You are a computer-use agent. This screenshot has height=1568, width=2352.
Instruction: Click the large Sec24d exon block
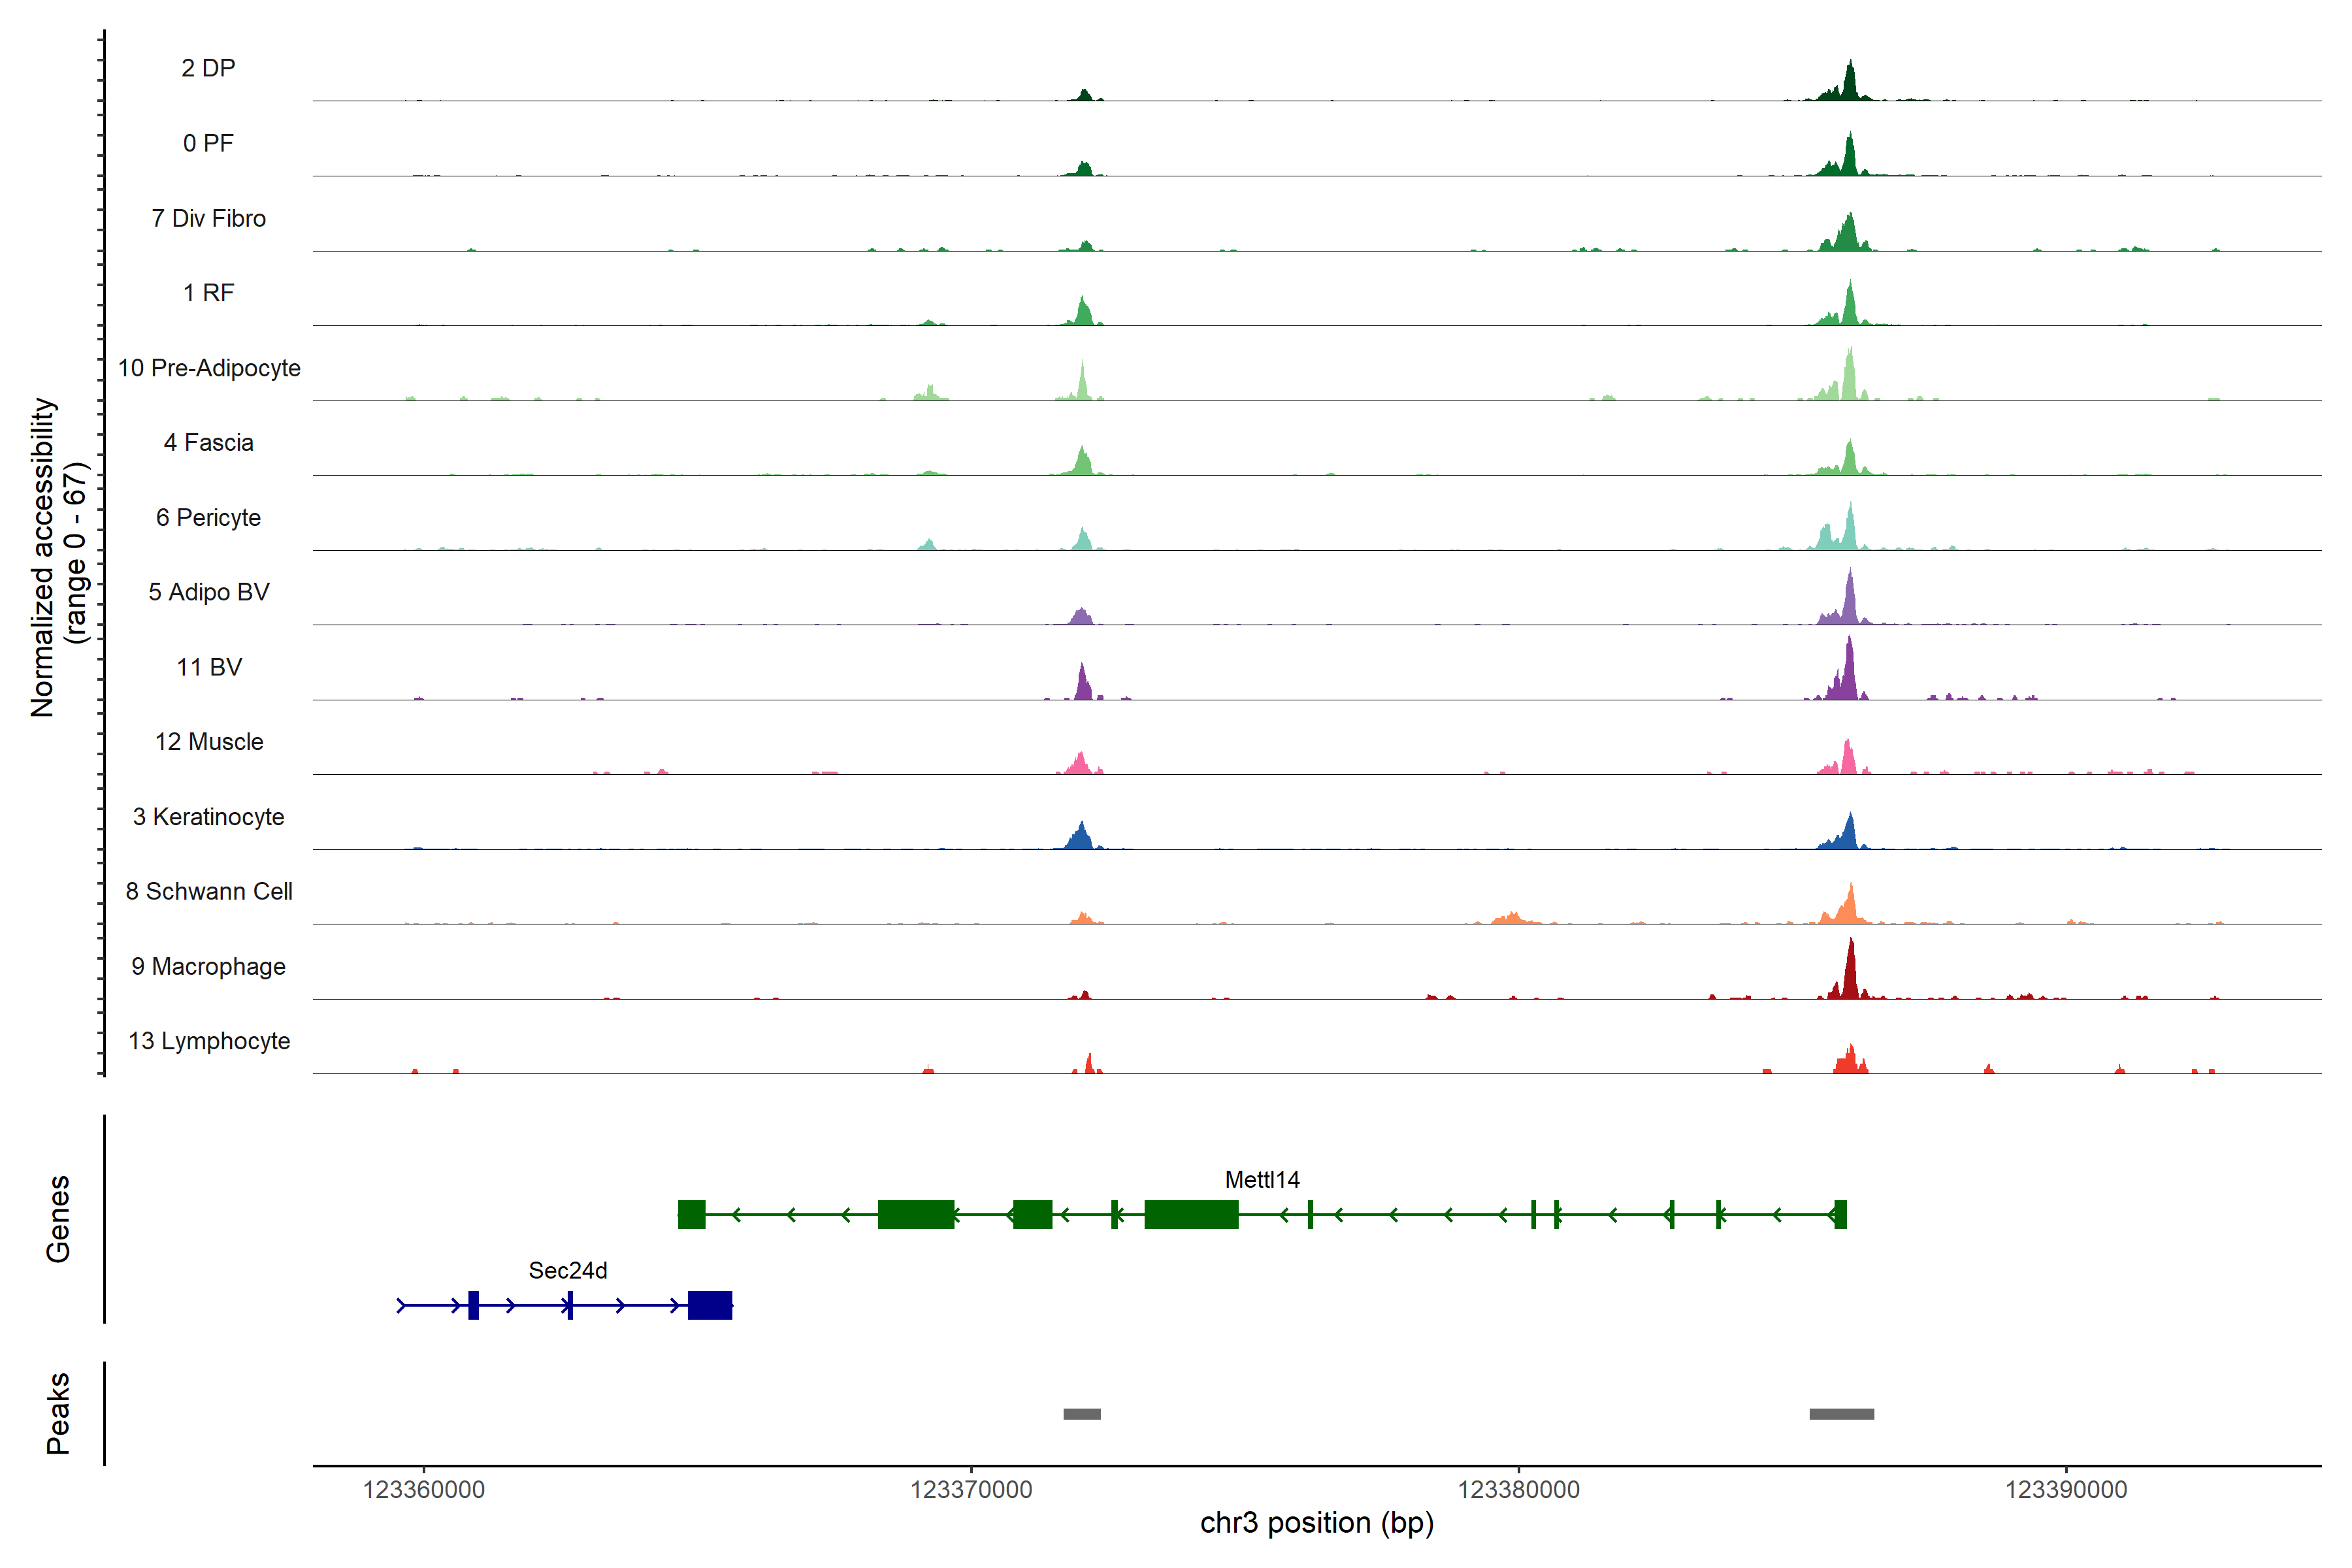pos(710,1306)
